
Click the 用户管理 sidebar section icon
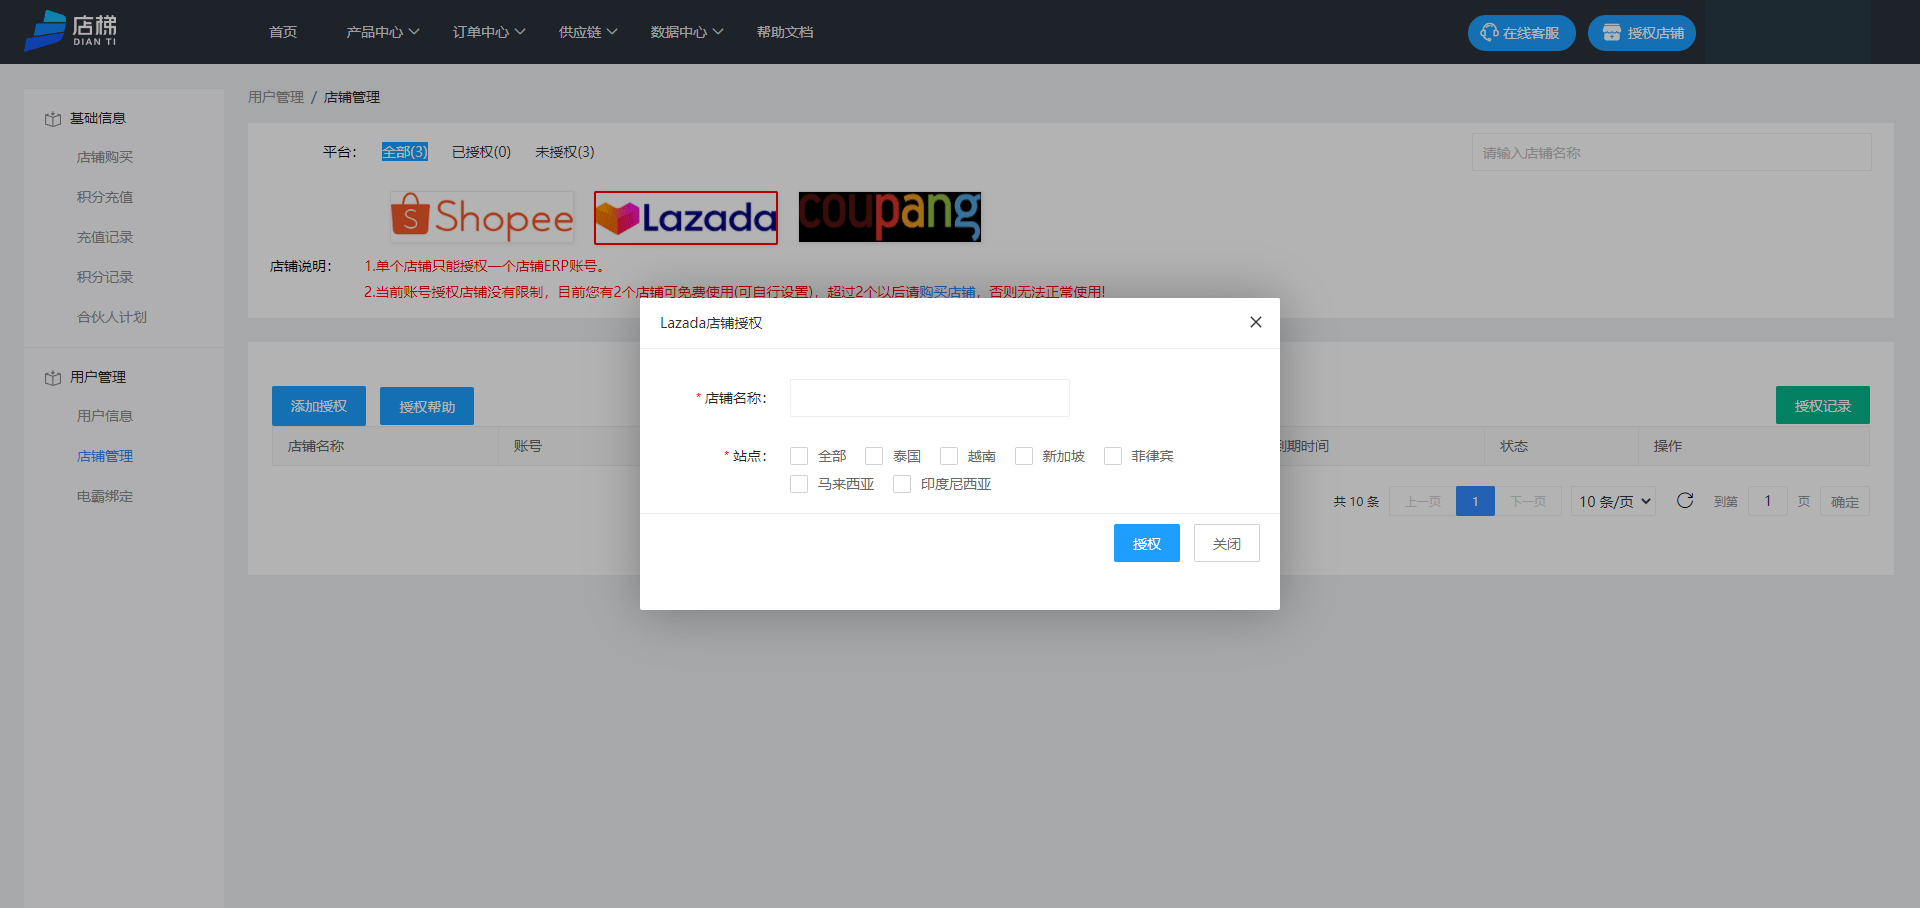point(52,377)
